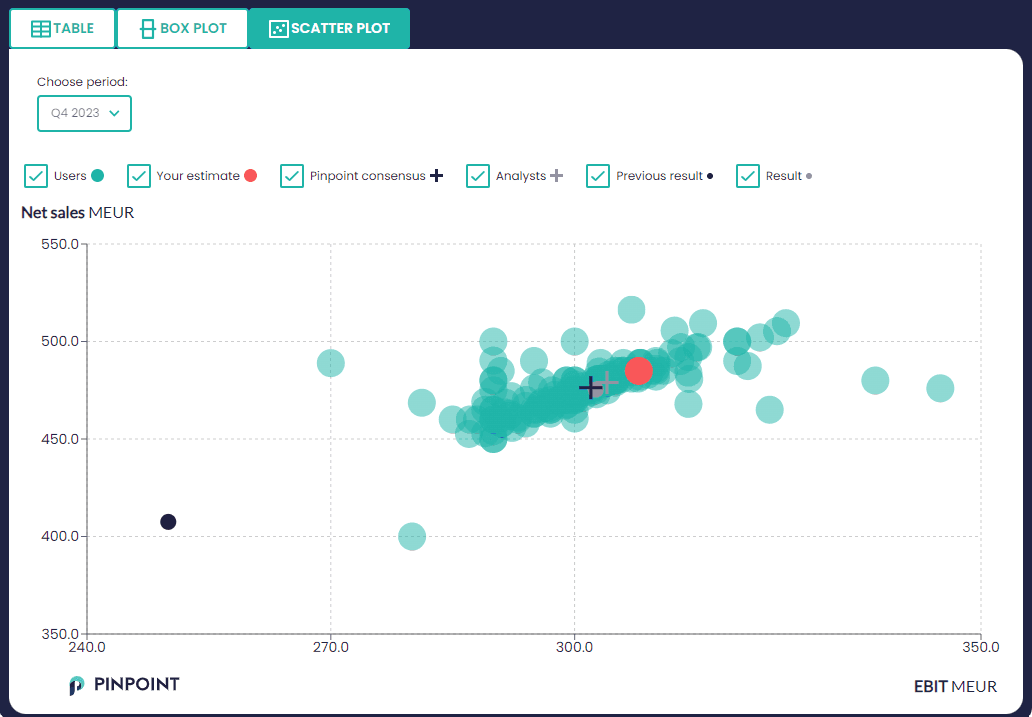Click the grey Analysts plus legend icon

(x=557, y=176)
